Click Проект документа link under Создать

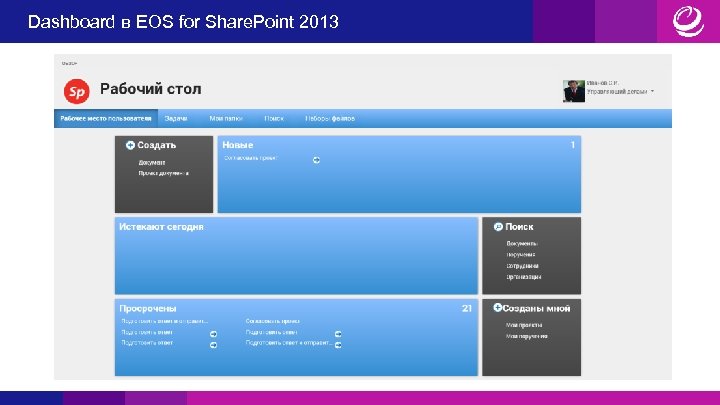[163, 174]
